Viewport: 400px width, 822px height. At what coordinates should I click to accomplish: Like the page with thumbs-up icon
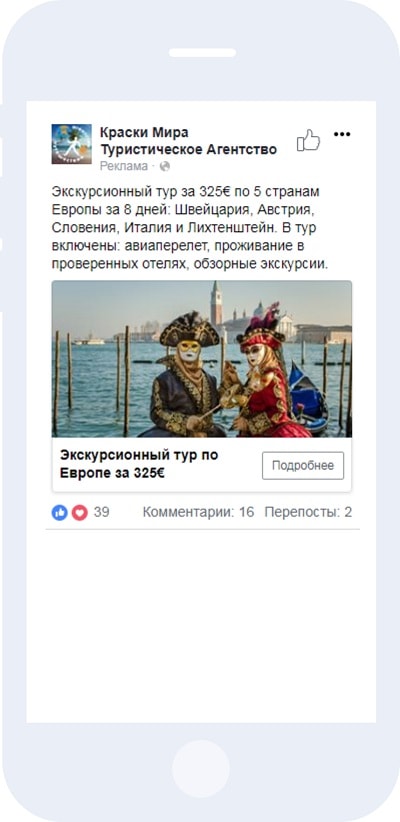308,140
